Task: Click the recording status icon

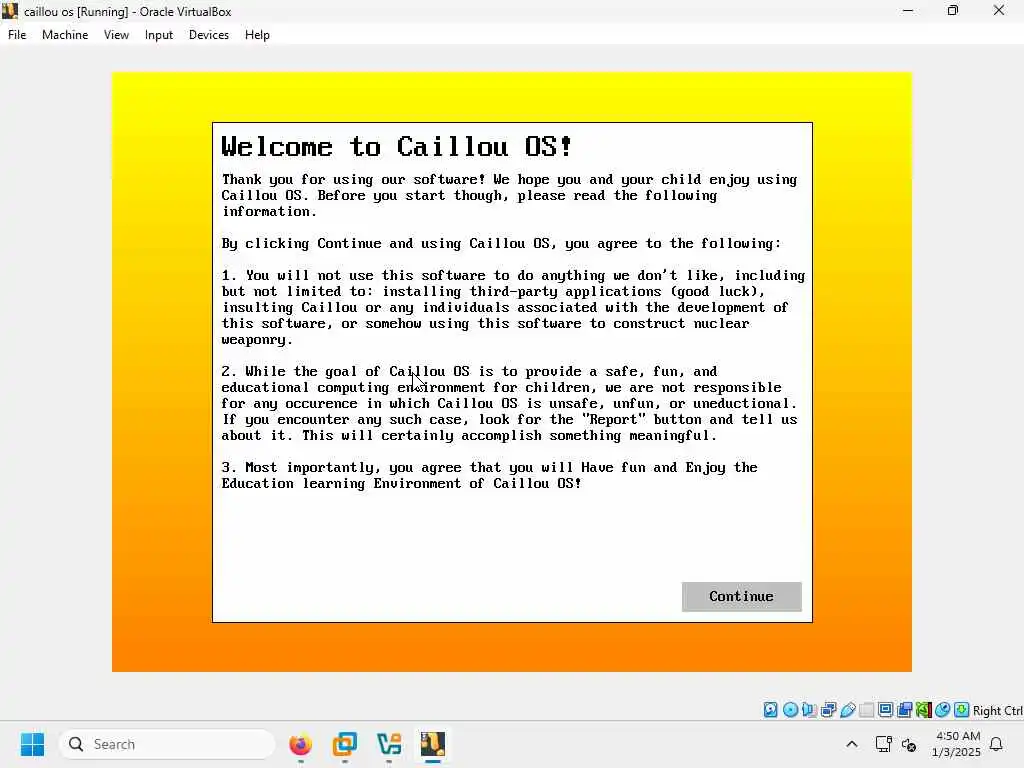Action: click(904, 710)
